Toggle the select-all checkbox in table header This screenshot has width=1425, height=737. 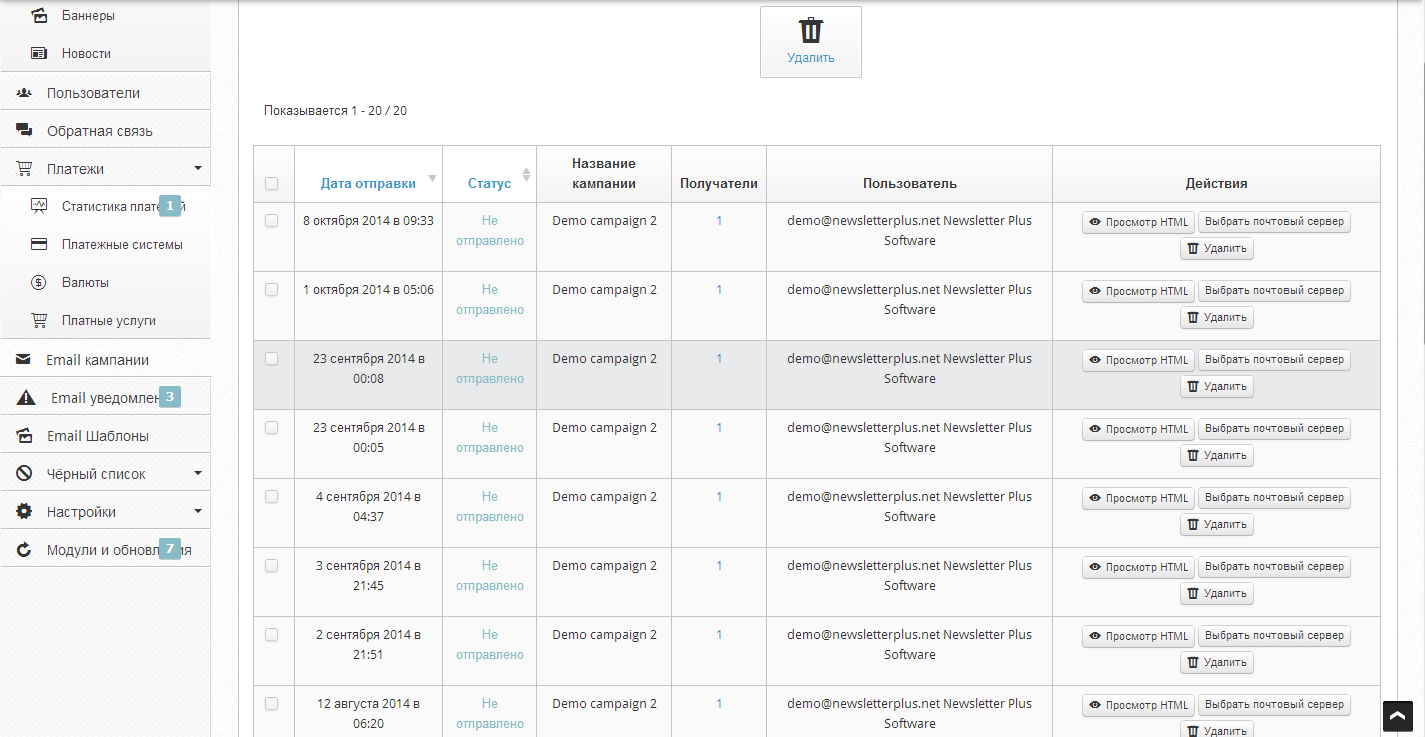pyautogui.click(x=271, y=184)
